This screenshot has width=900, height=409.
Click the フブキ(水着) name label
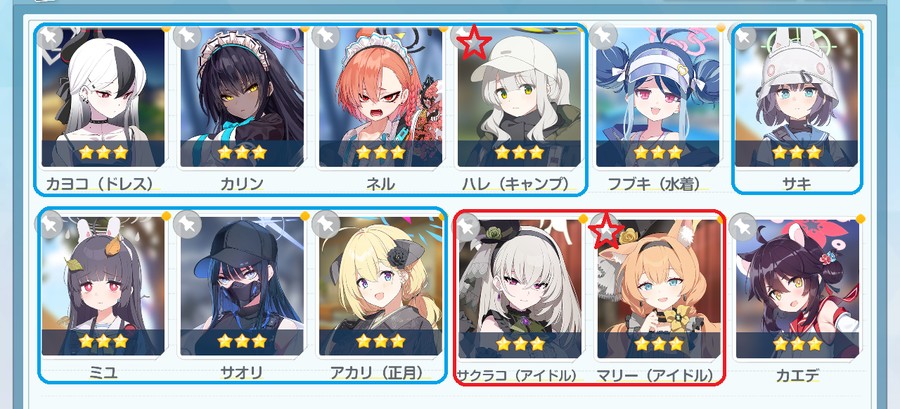point(657,183)
